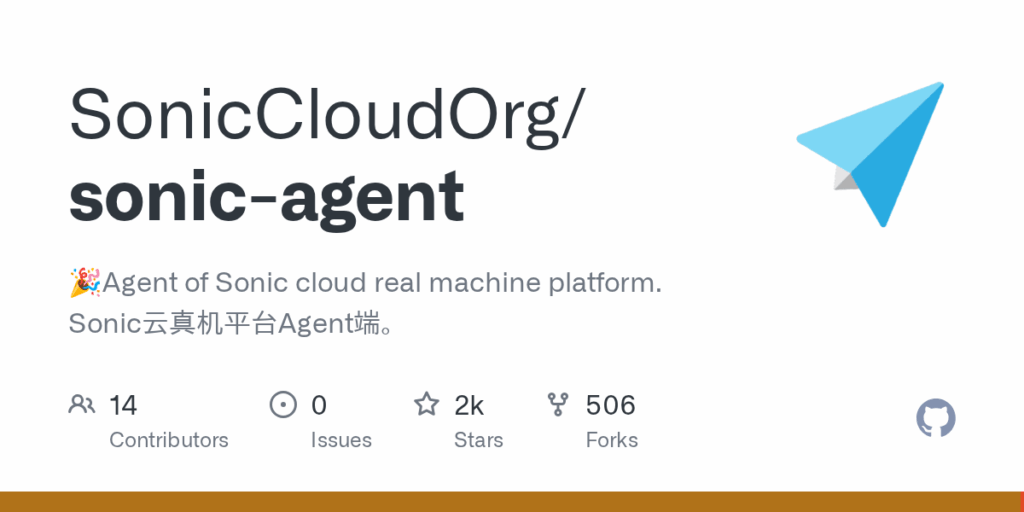Click the stars icon
The image size is (1024, 512).
click(426, 404)
